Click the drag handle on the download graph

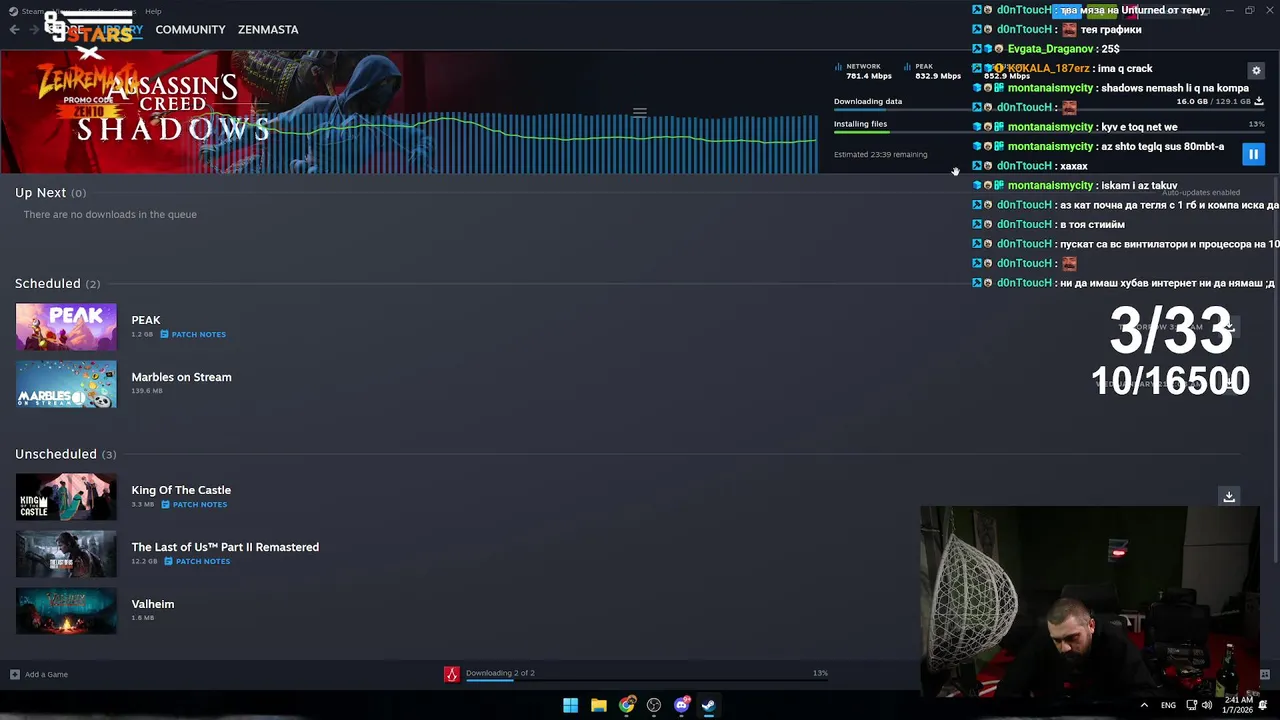(x=640, y=112)
